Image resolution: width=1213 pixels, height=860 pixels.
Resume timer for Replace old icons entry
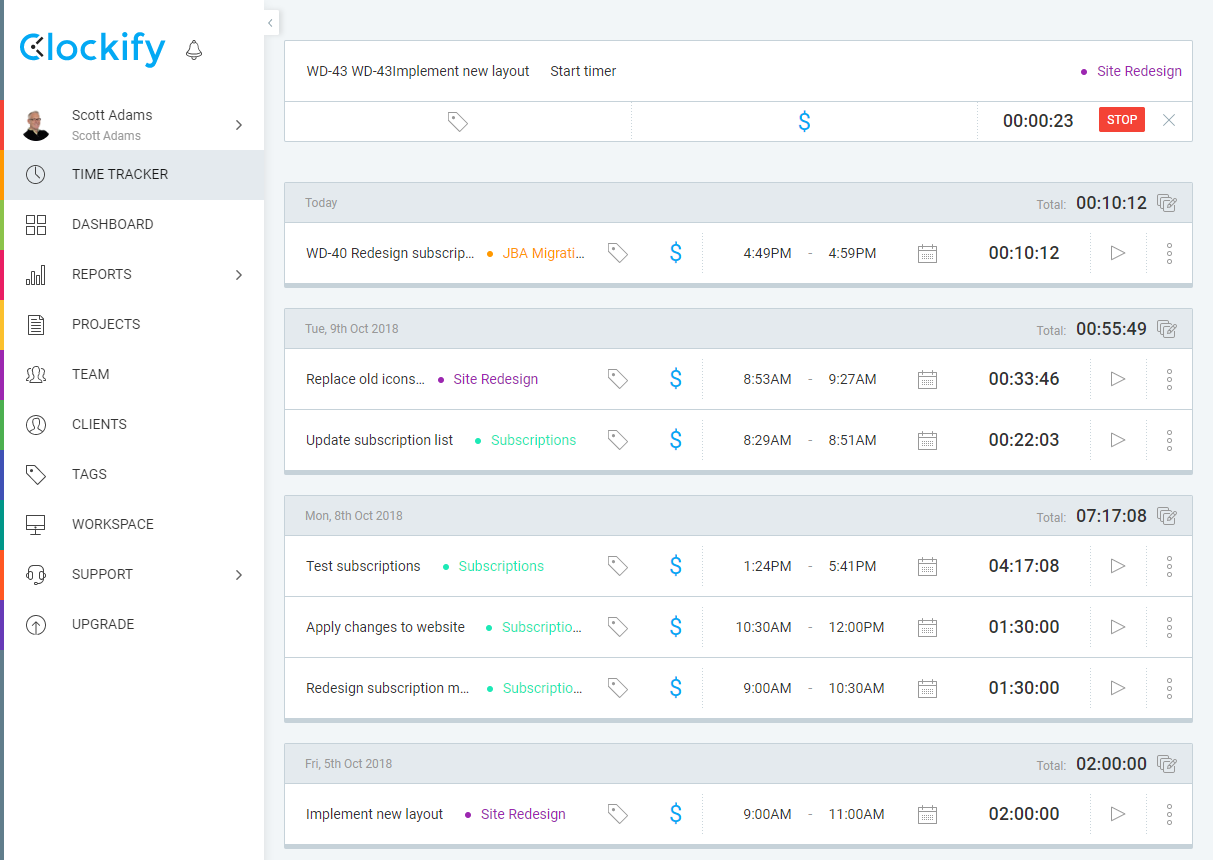coord(1118,379)
